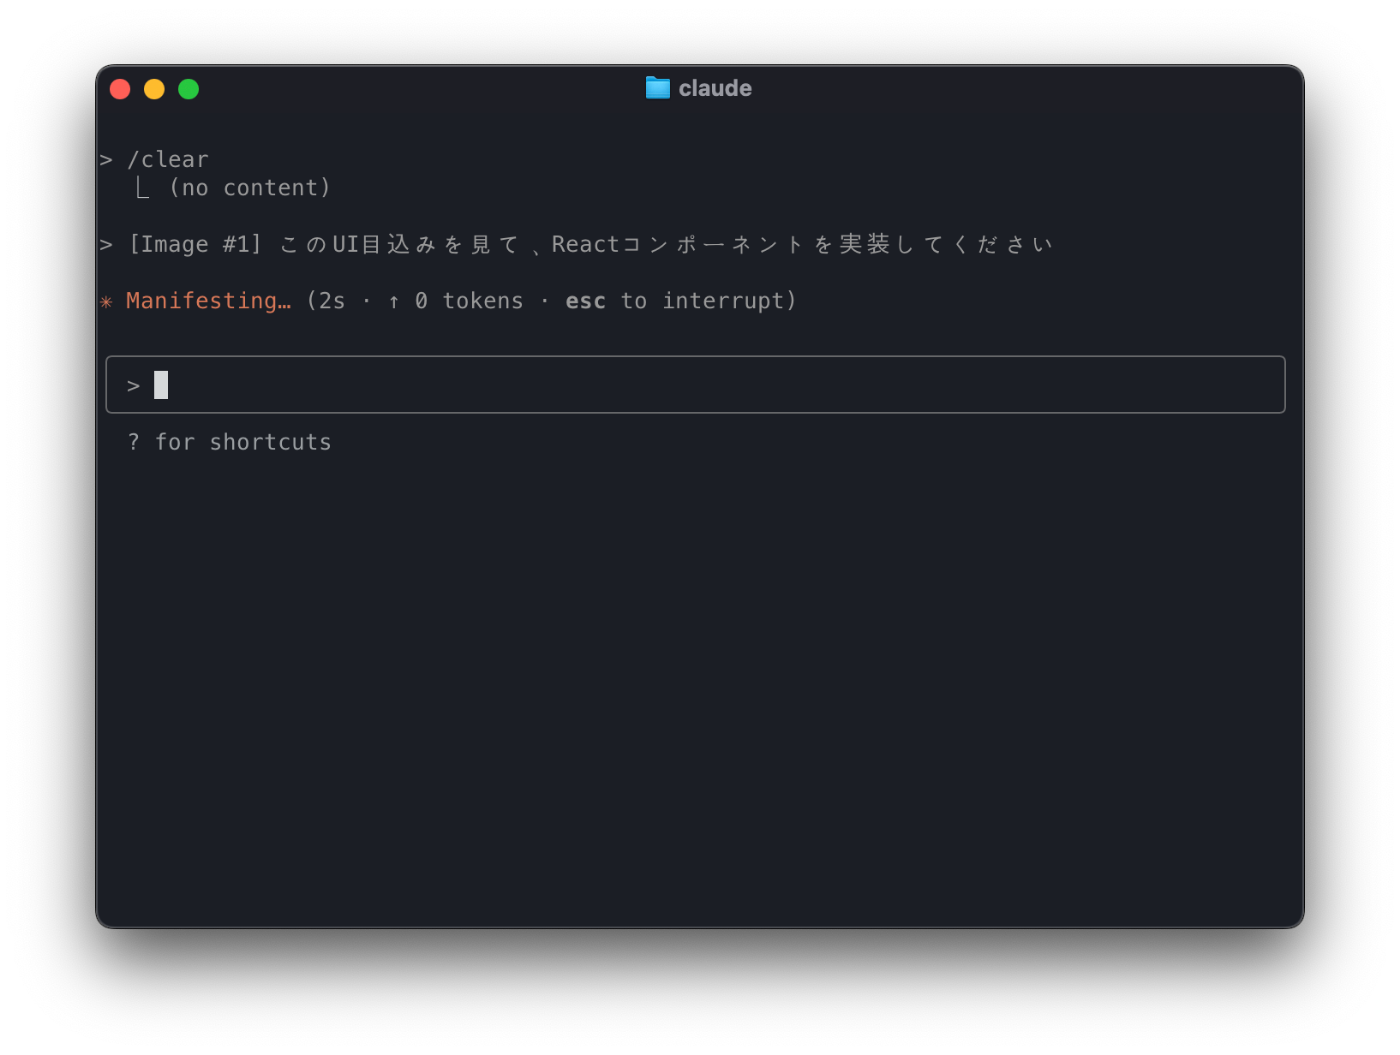Click the '/clear' command line
1400x1055 pixels.
pyautogui.click(x=168, y=160)
